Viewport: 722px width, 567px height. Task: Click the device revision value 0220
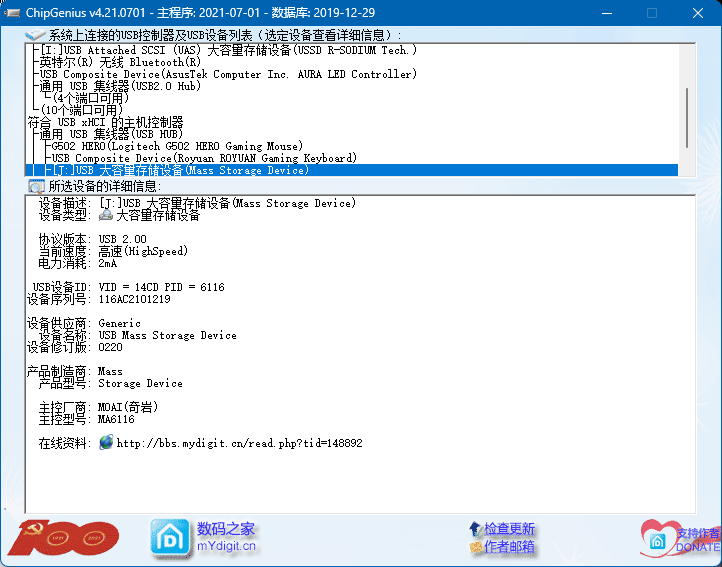click(111, 347)
